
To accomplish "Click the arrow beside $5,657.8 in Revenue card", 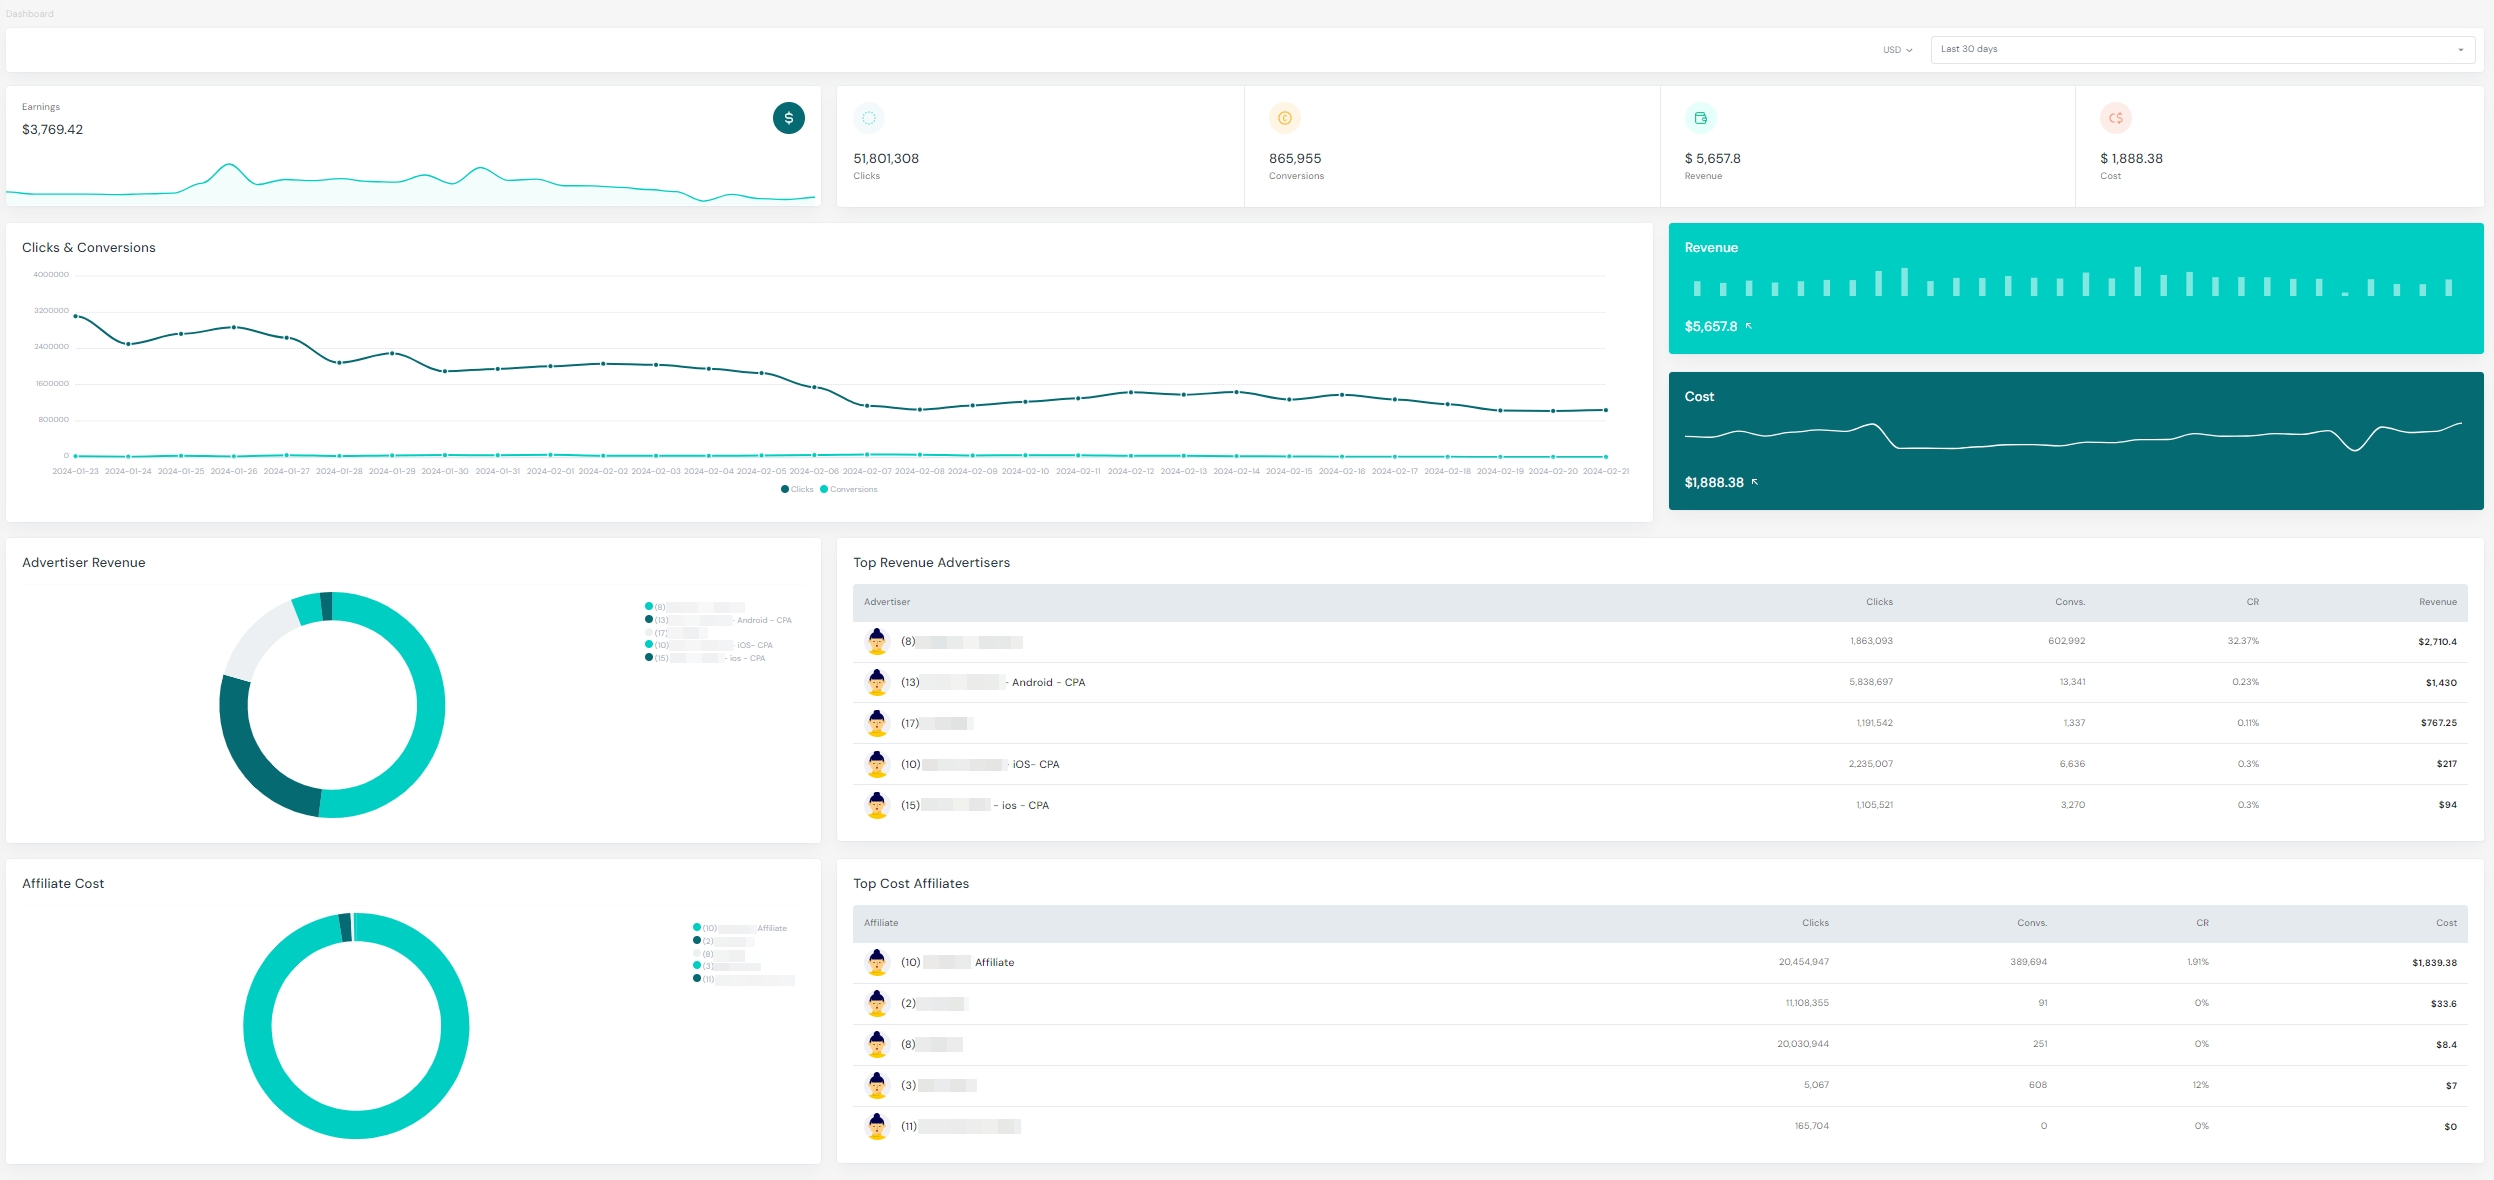I will point(1749,326).
